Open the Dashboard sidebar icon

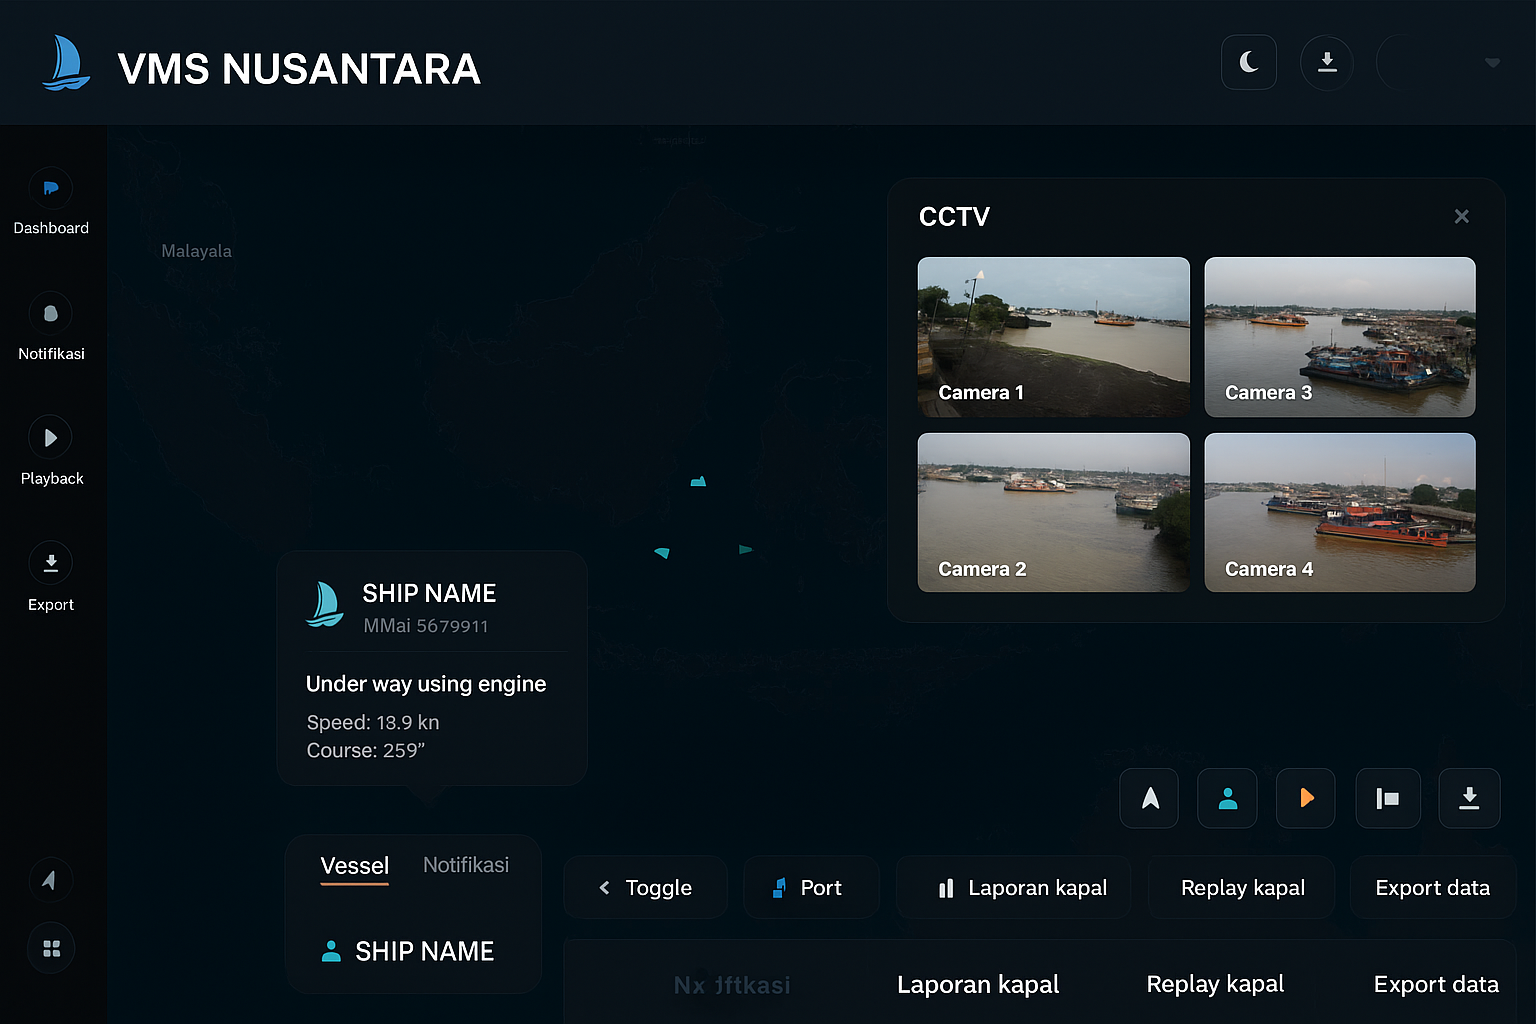[51, 189]
